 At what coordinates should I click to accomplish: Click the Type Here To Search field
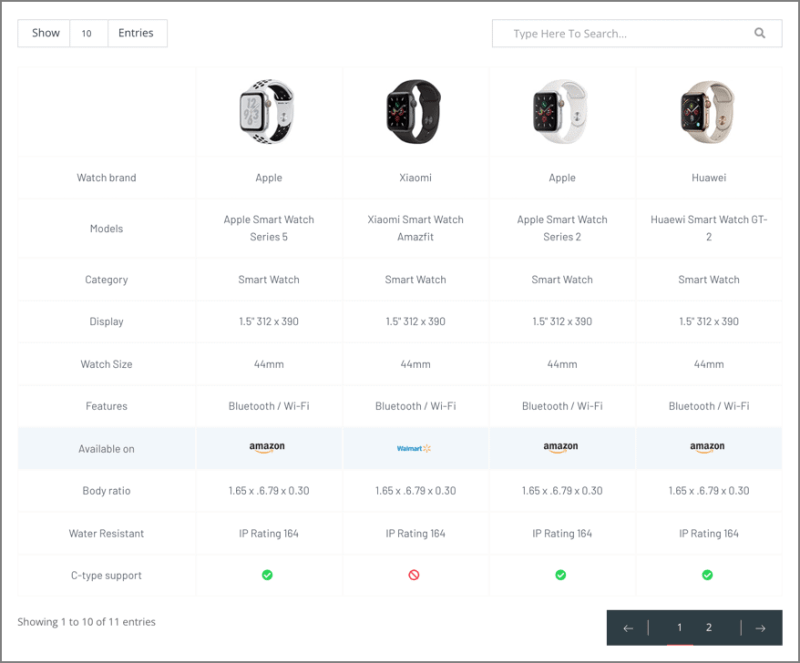pos(620,33)
